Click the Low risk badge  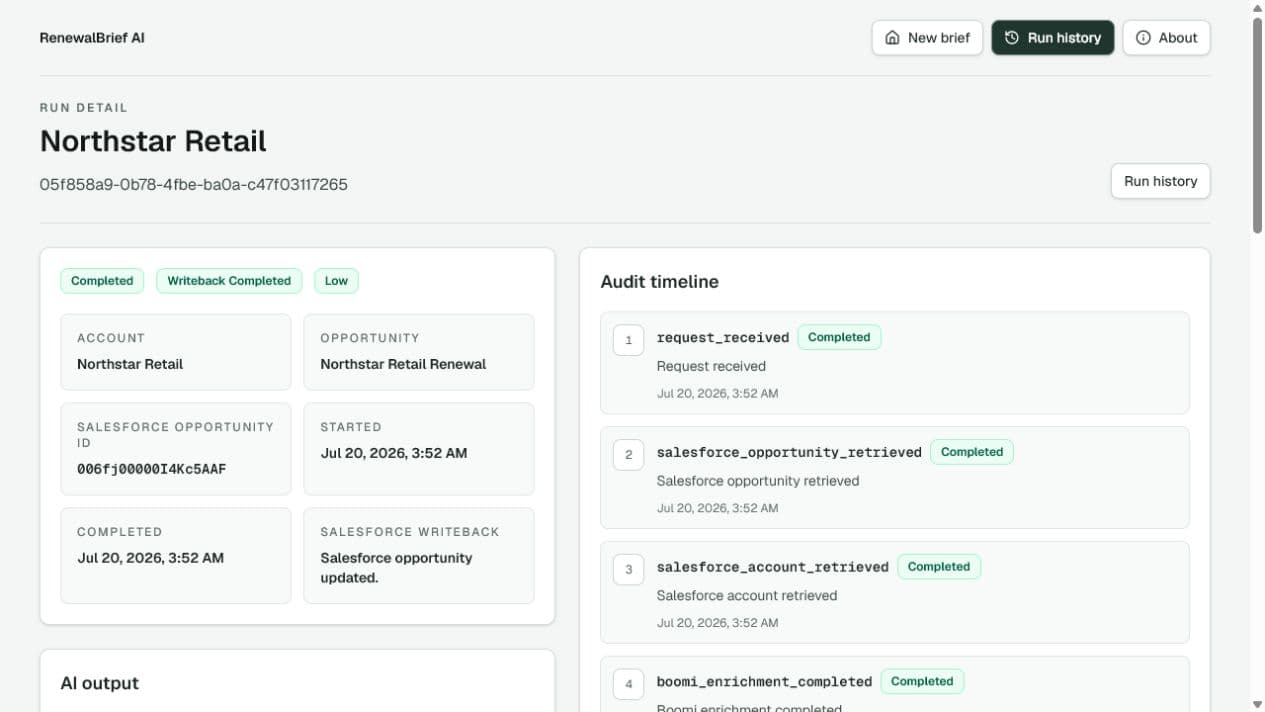[336, 281]
